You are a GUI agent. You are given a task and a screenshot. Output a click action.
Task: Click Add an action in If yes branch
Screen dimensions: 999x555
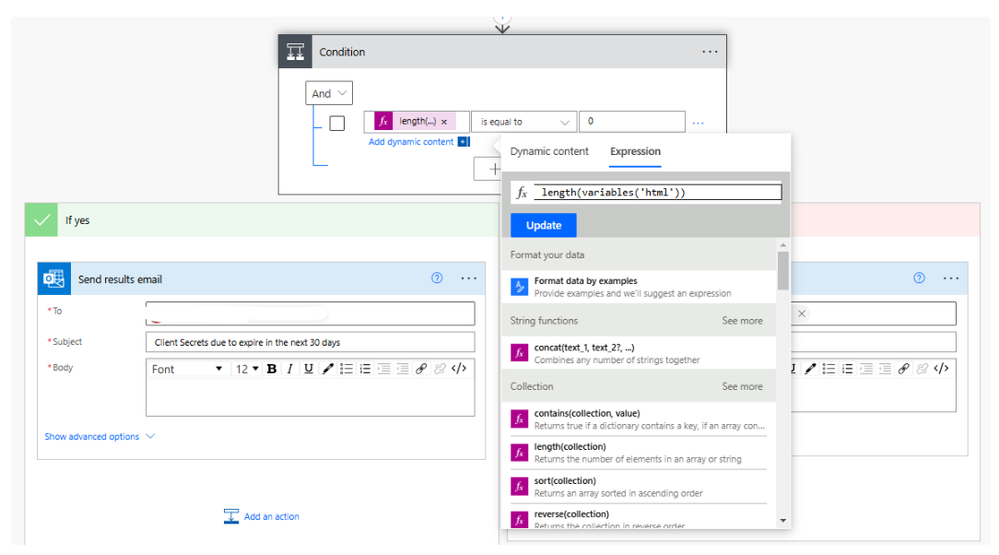[x=262, y=516]
